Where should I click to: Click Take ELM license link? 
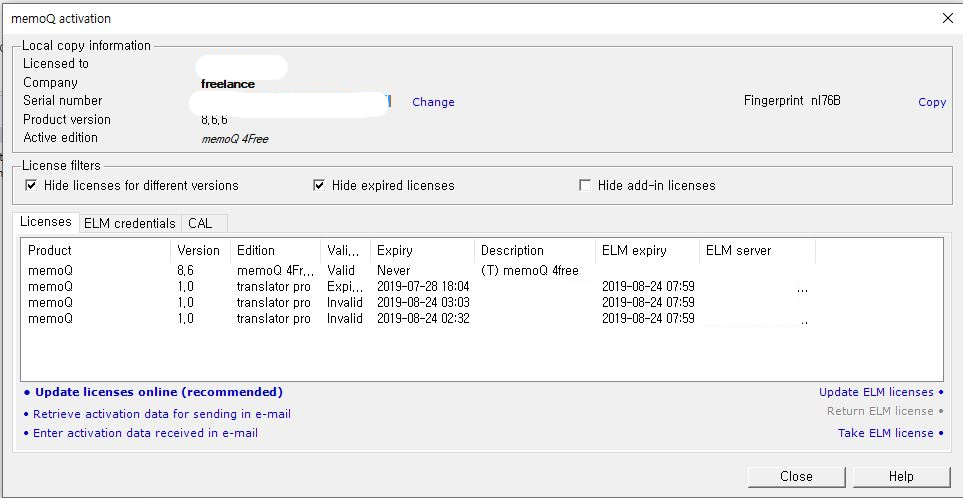click(885, 433)
